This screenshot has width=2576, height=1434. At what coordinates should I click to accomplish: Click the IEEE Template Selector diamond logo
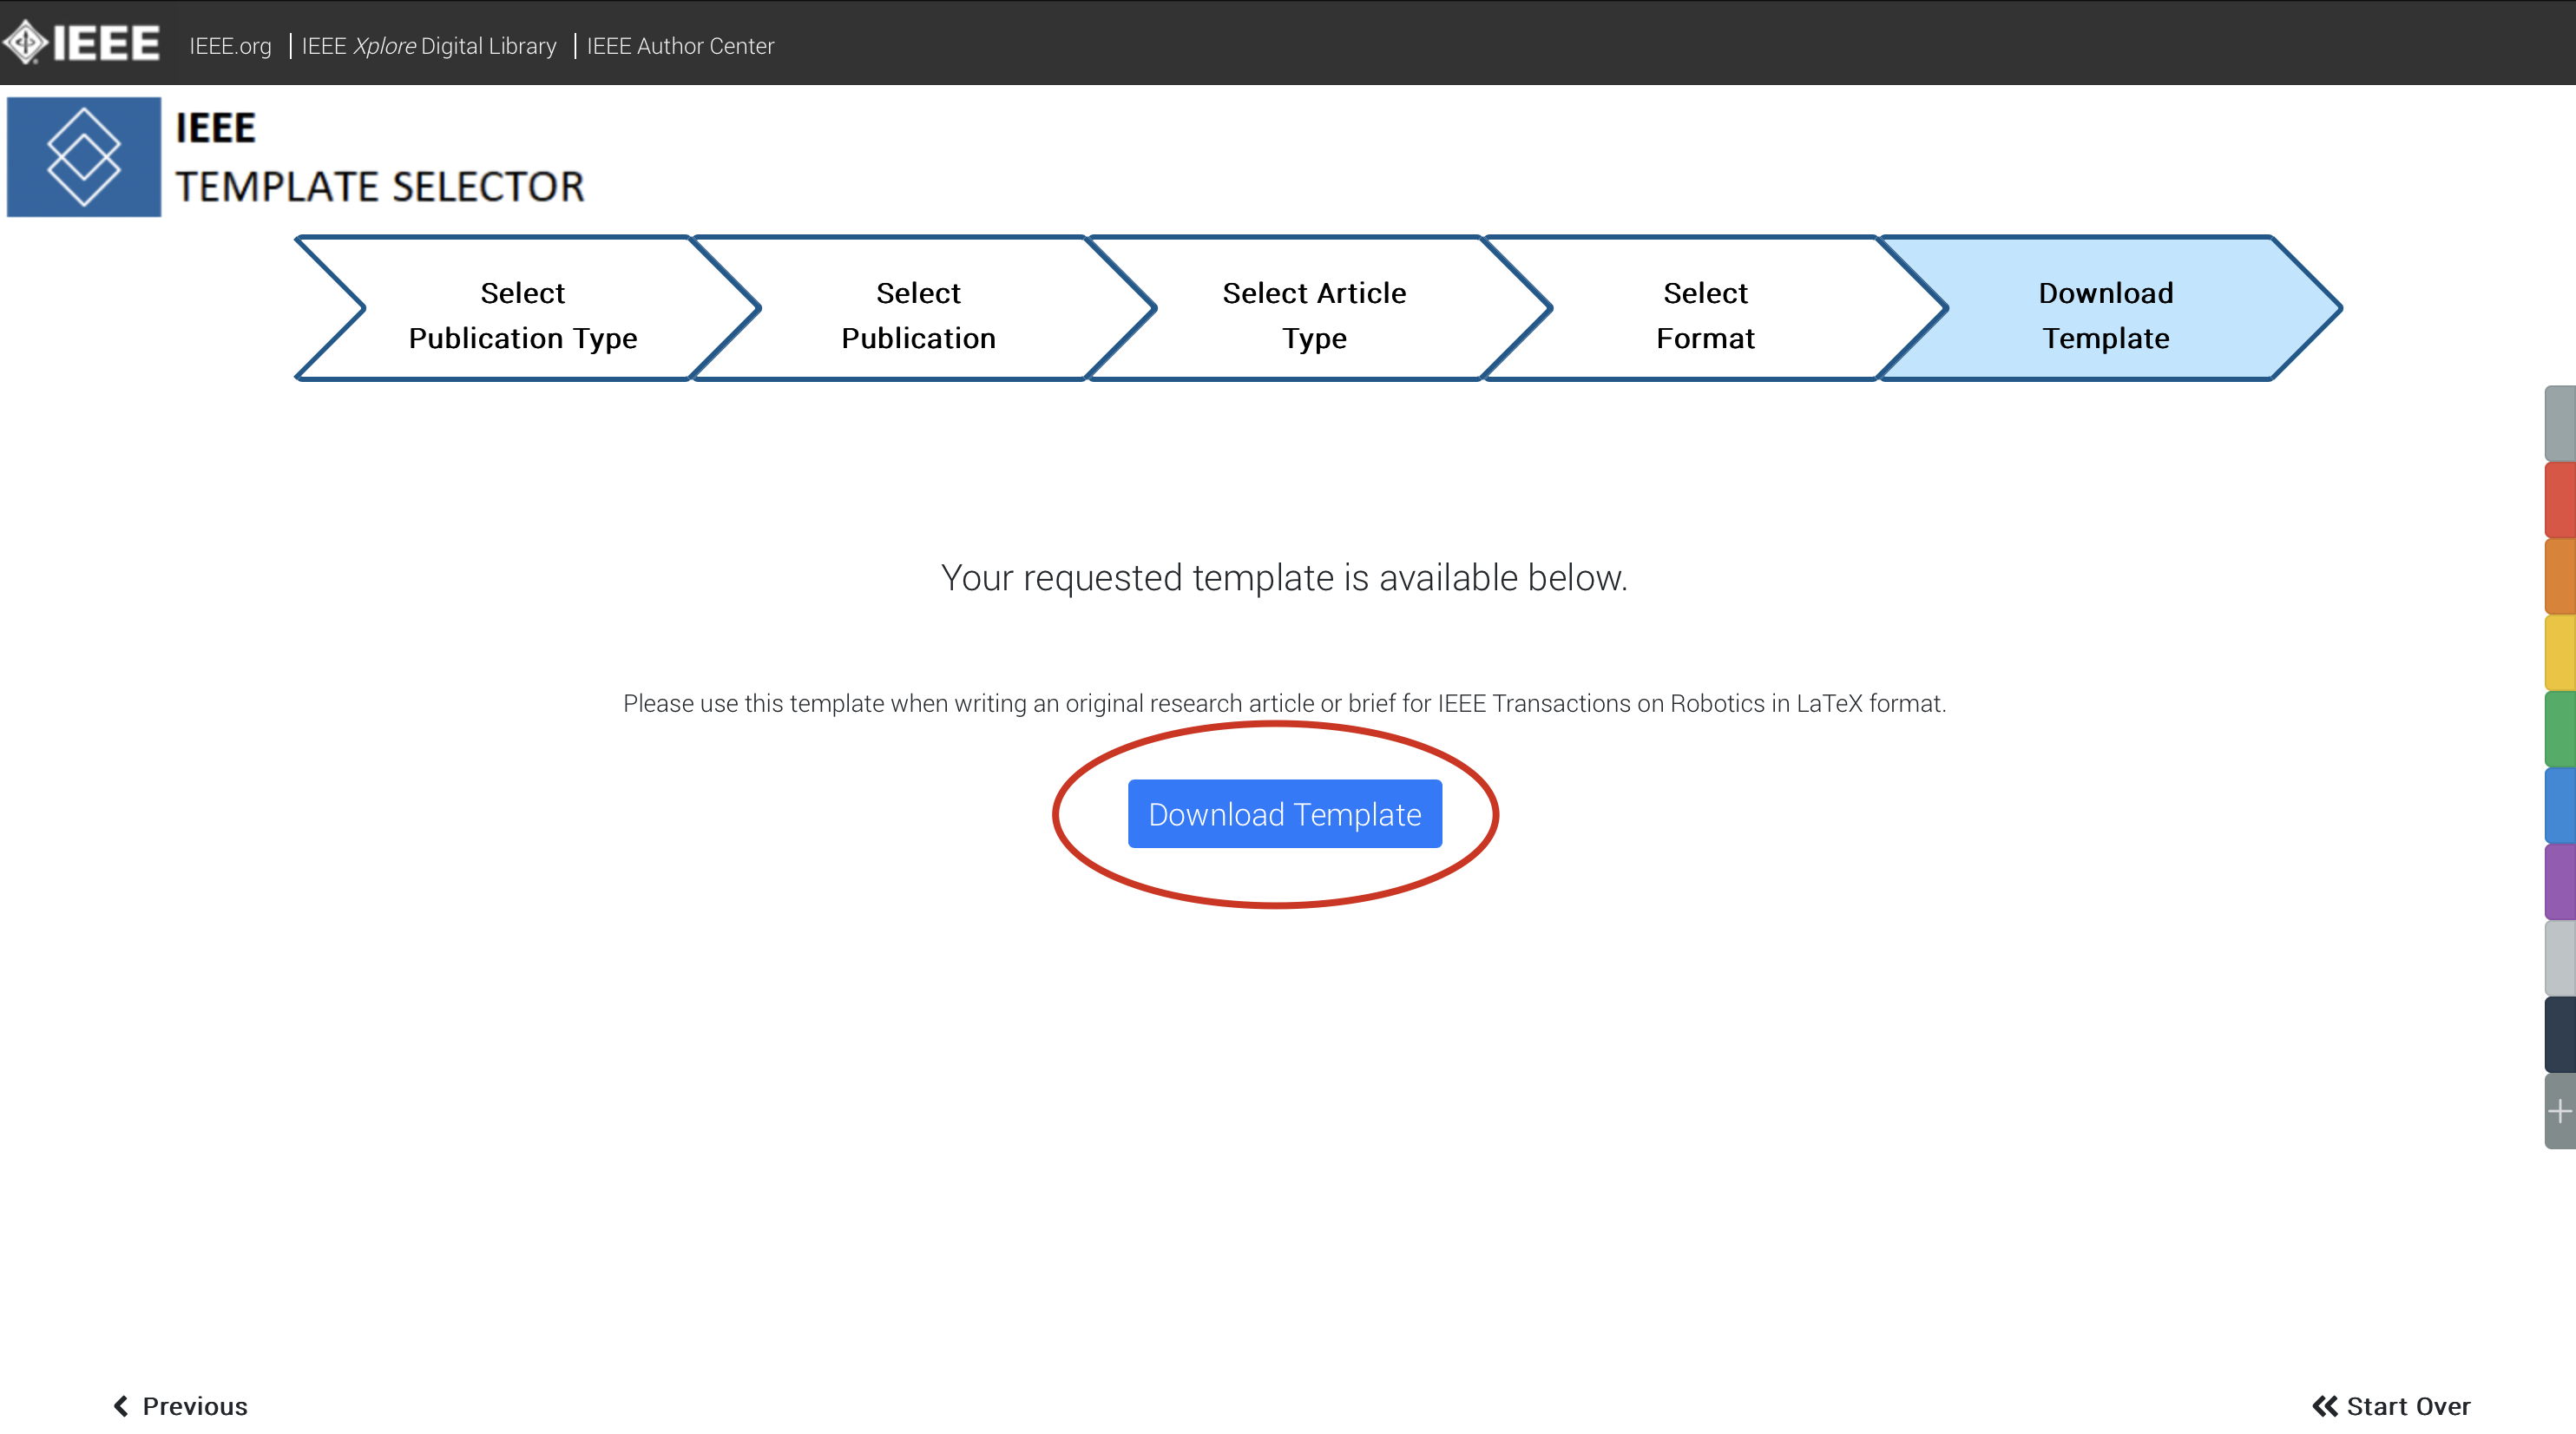pyautogui.click(x=84, y=157)
